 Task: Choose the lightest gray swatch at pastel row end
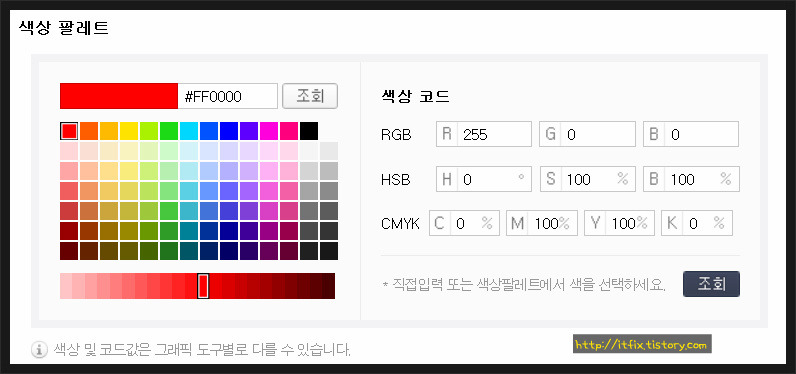tap(329, 151)
